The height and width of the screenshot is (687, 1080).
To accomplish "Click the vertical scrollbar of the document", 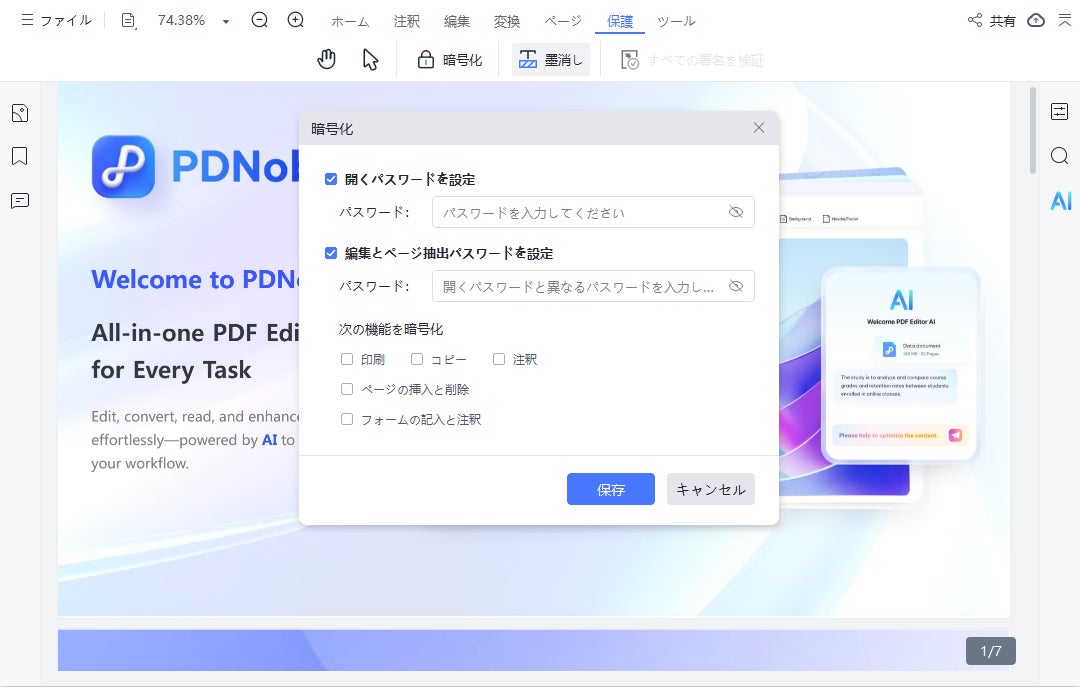I will (1032, 131).
